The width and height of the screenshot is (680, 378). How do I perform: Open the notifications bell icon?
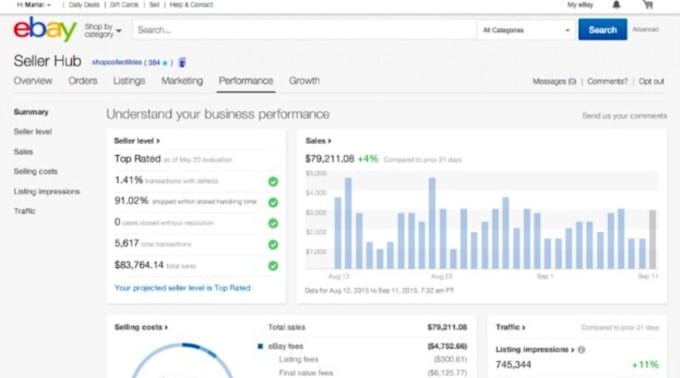[x=616, y=5]
